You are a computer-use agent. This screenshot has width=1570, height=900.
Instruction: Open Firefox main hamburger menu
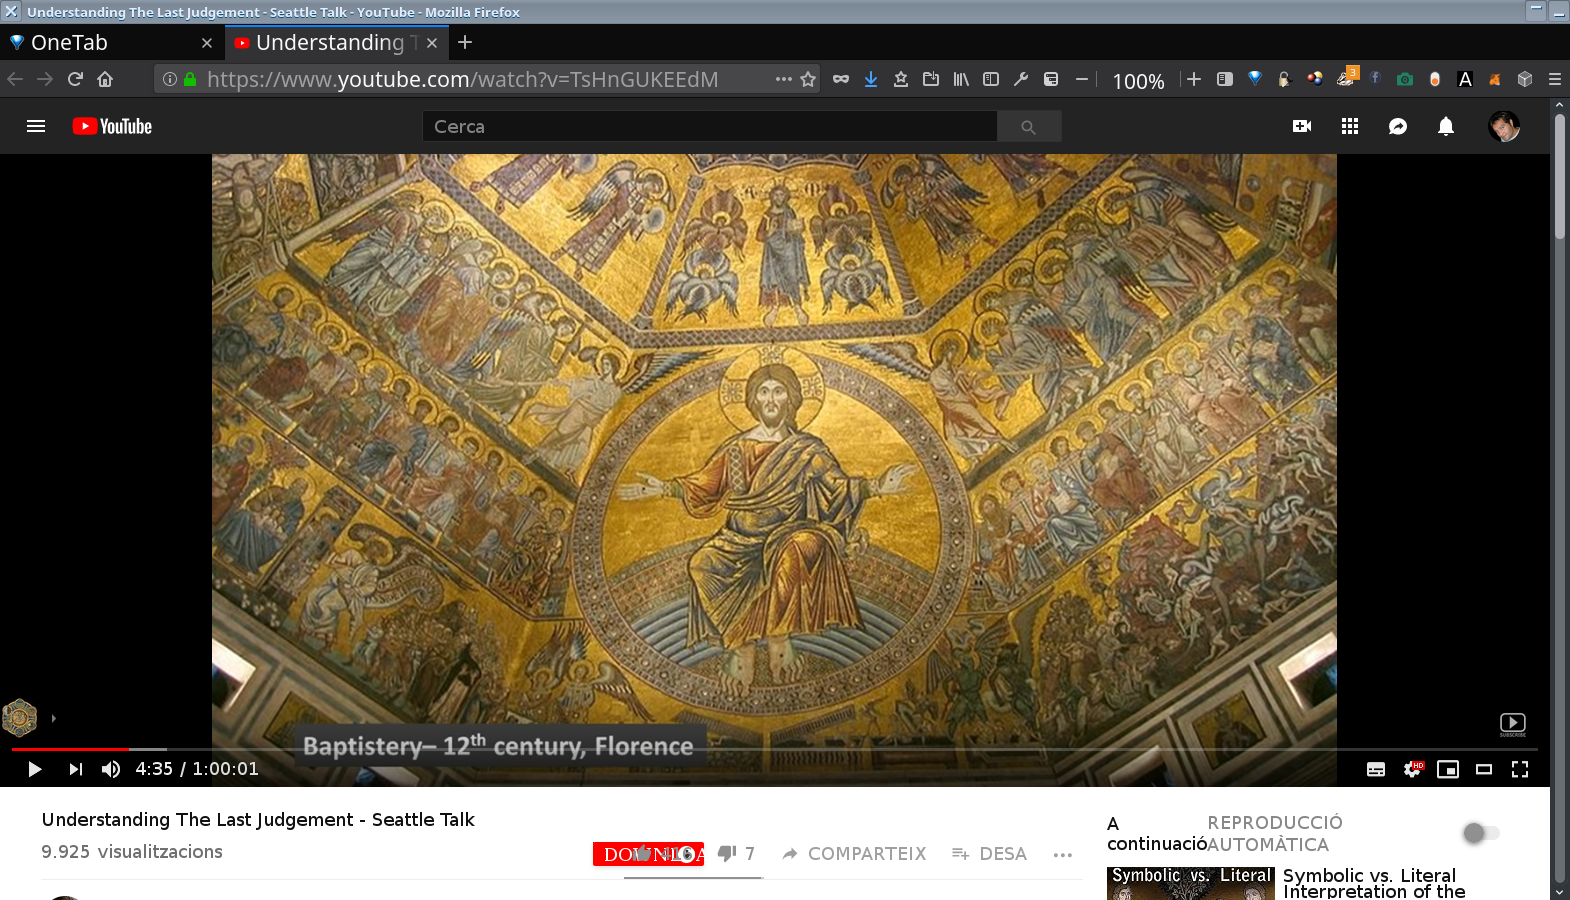(1555, 79)
